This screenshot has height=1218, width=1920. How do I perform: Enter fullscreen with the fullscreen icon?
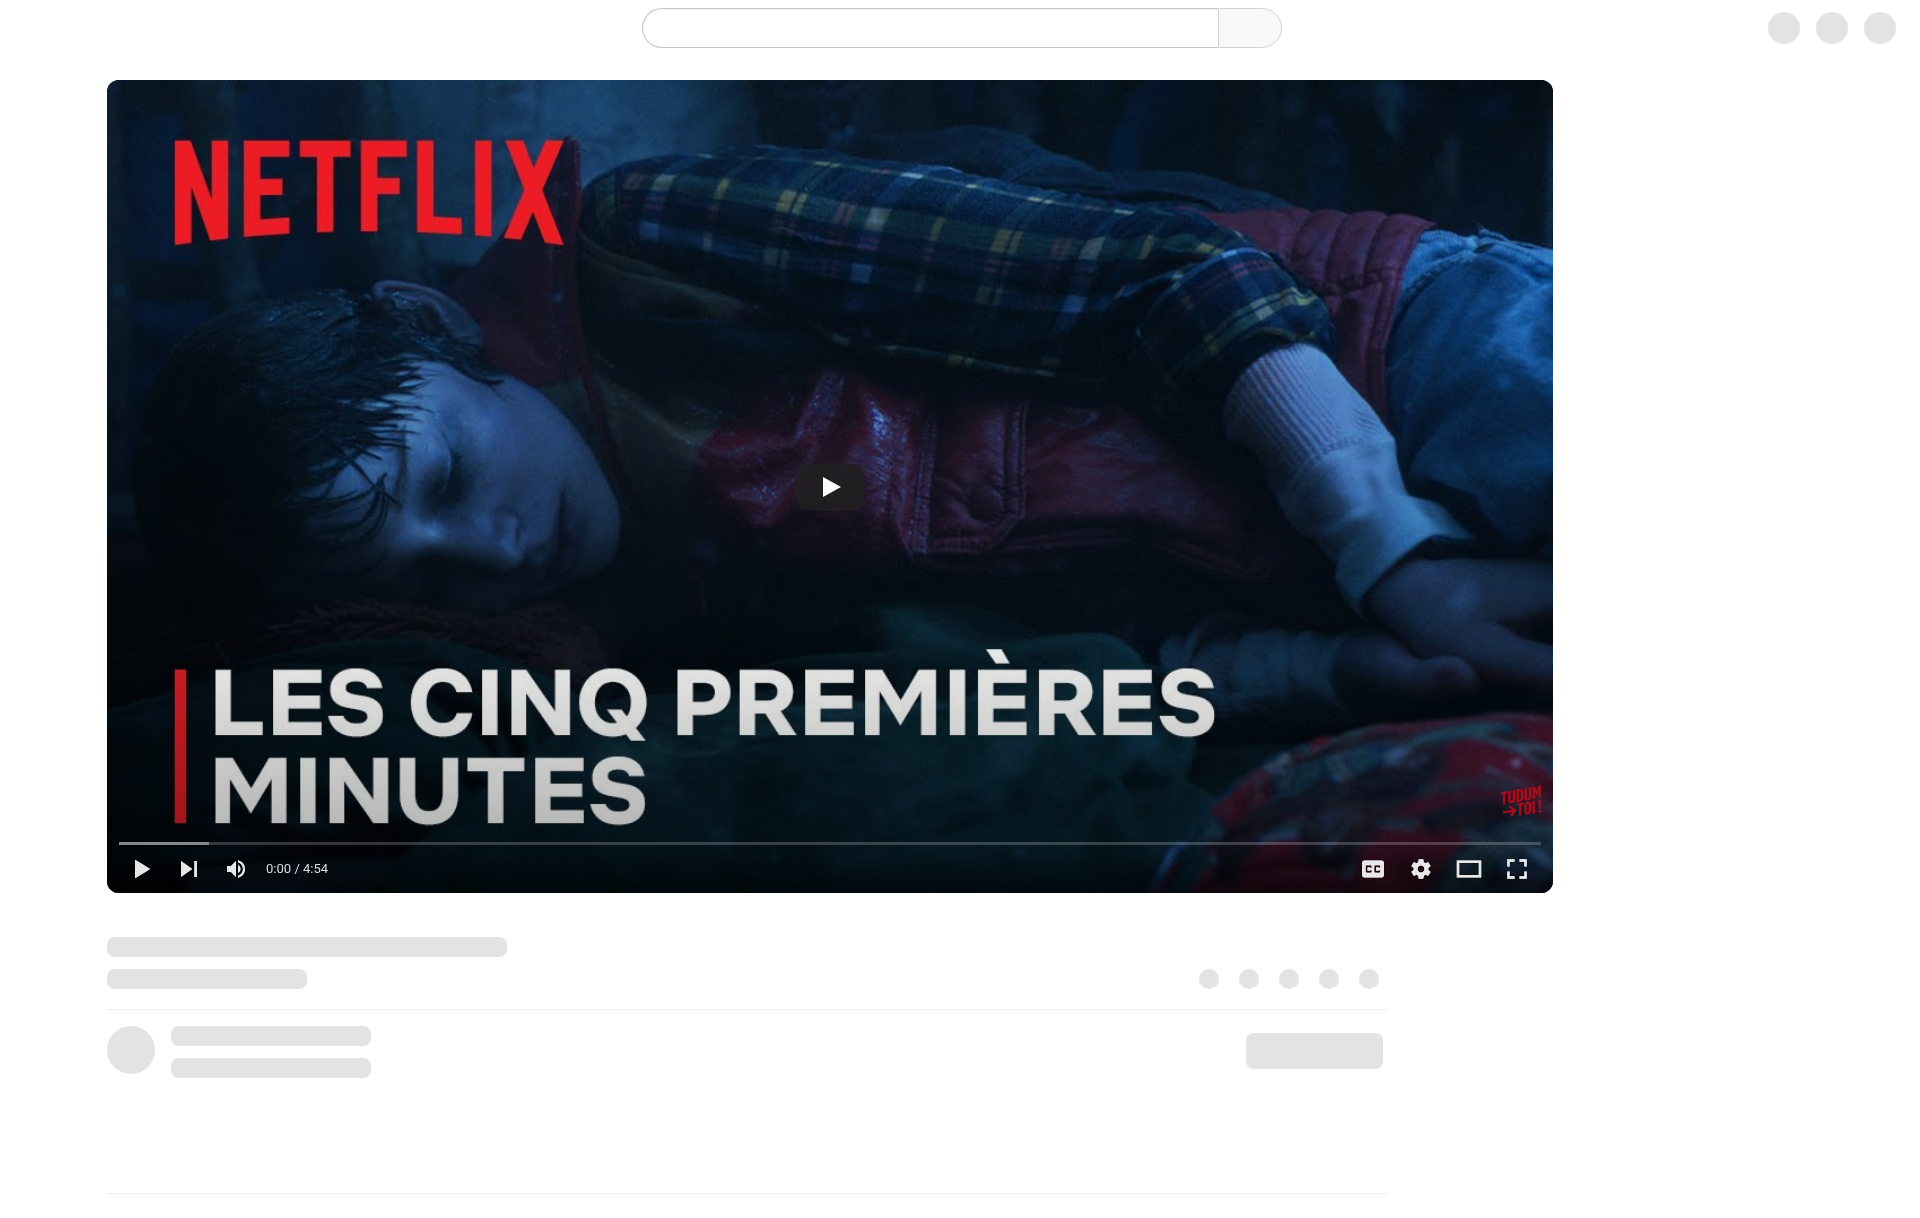(x=1517, y=869)
